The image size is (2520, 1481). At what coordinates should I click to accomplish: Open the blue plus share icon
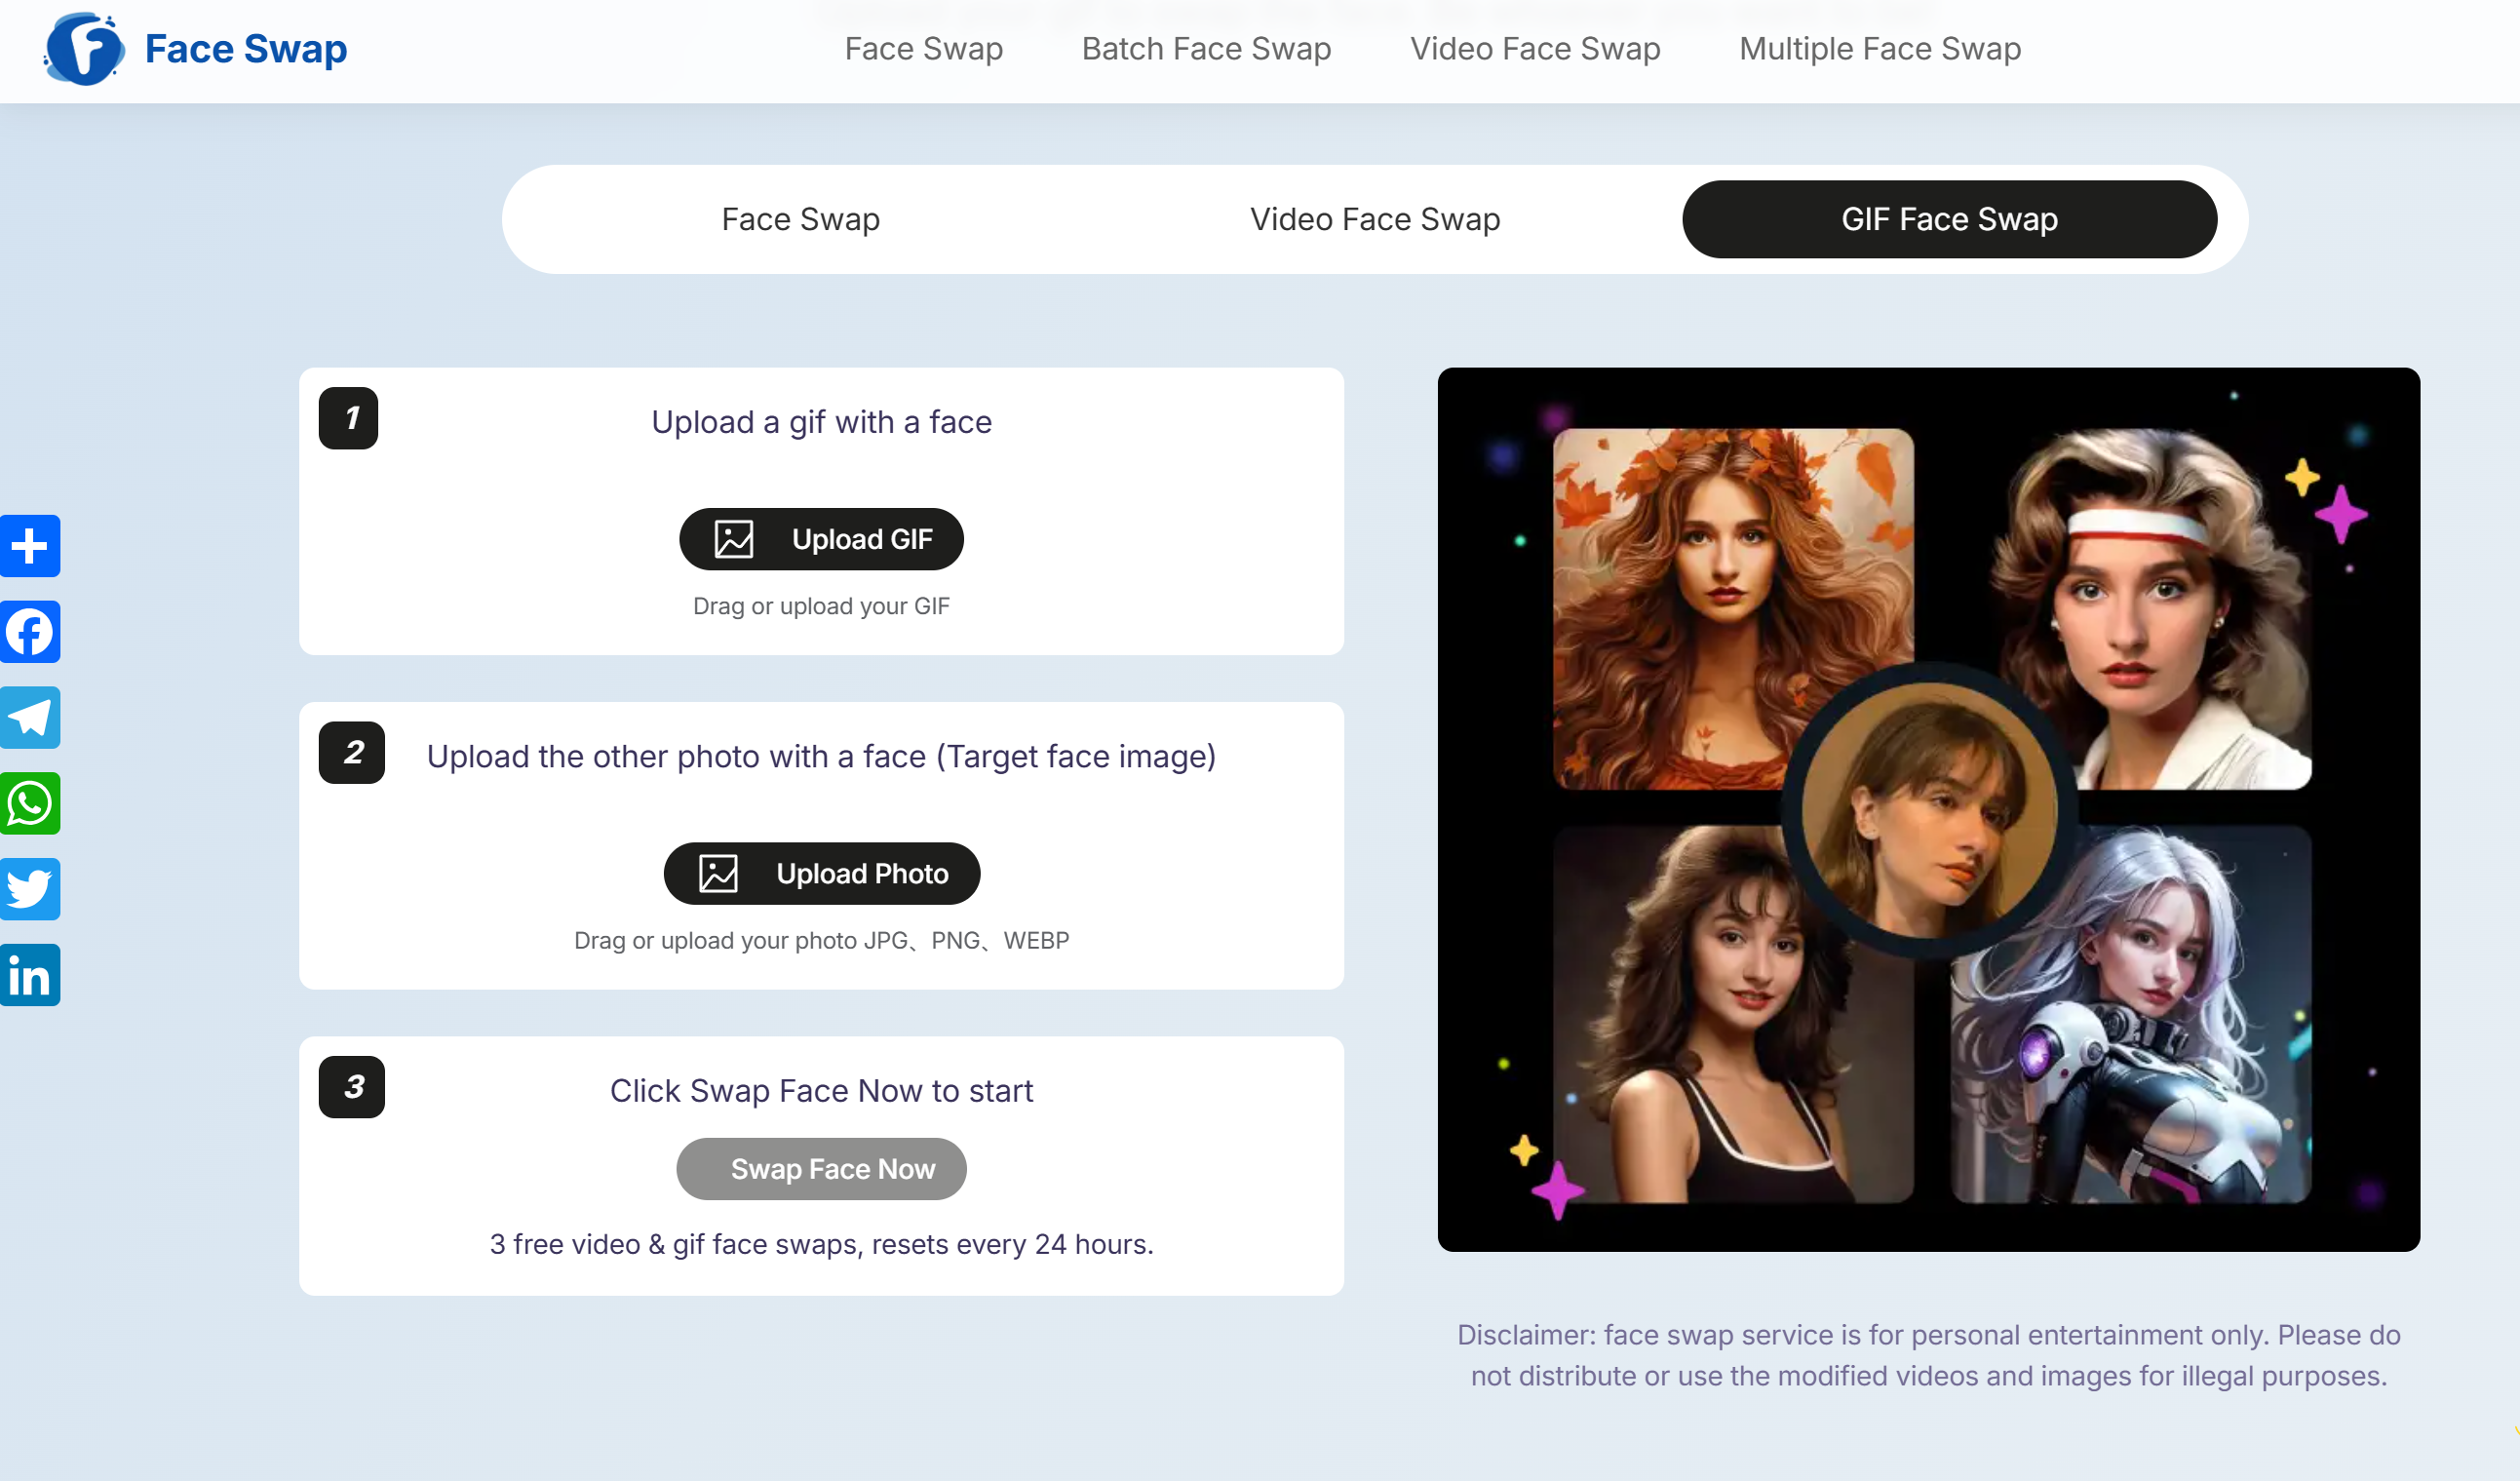pos(30,546)
